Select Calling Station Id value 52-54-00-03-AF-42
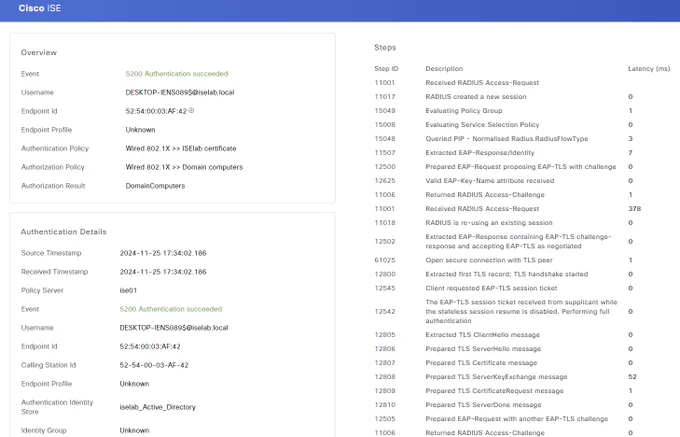This screenshot has height=437, width=680. (154, 365)
